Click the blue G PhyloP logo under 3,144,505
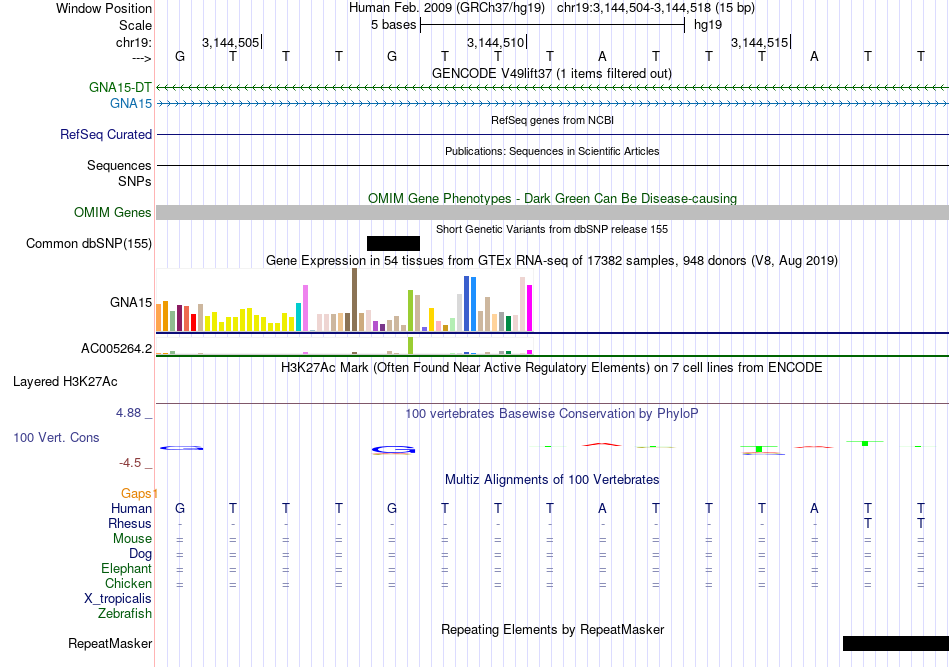 pyautogui.click(x=182, y=448)
